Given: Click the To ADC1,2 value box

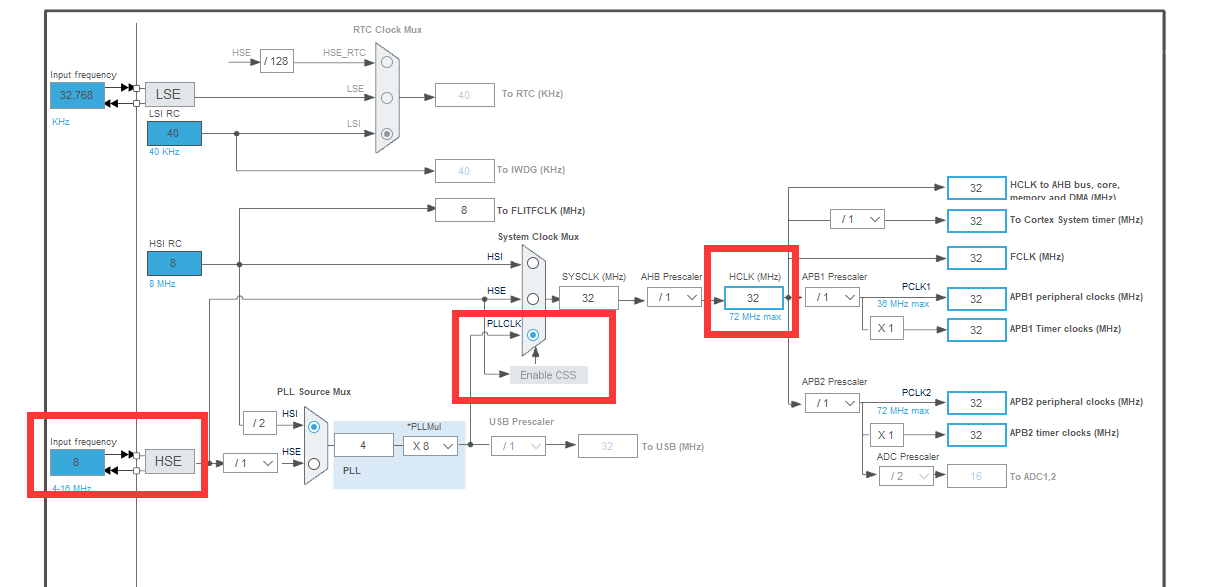Looking at the screenshot, I should tap(977, 477).
